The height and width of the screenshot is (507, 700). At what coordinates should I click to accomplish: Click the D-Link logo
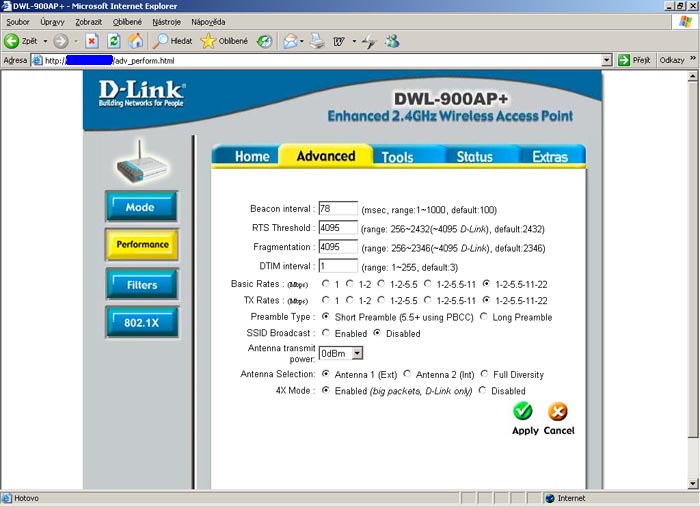(142, 93)
